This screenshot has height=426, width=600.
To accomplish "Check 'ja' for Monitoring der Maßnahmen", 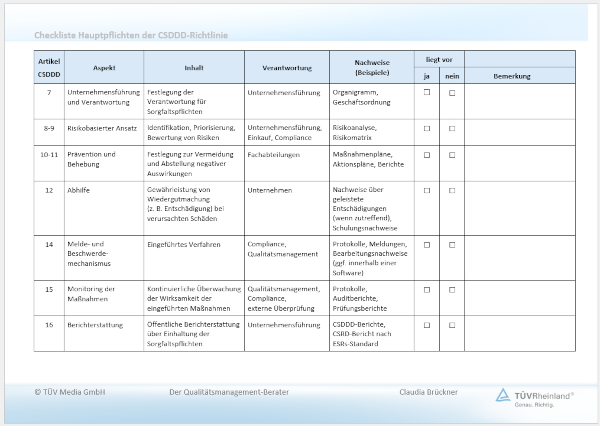I will (427, 289).
